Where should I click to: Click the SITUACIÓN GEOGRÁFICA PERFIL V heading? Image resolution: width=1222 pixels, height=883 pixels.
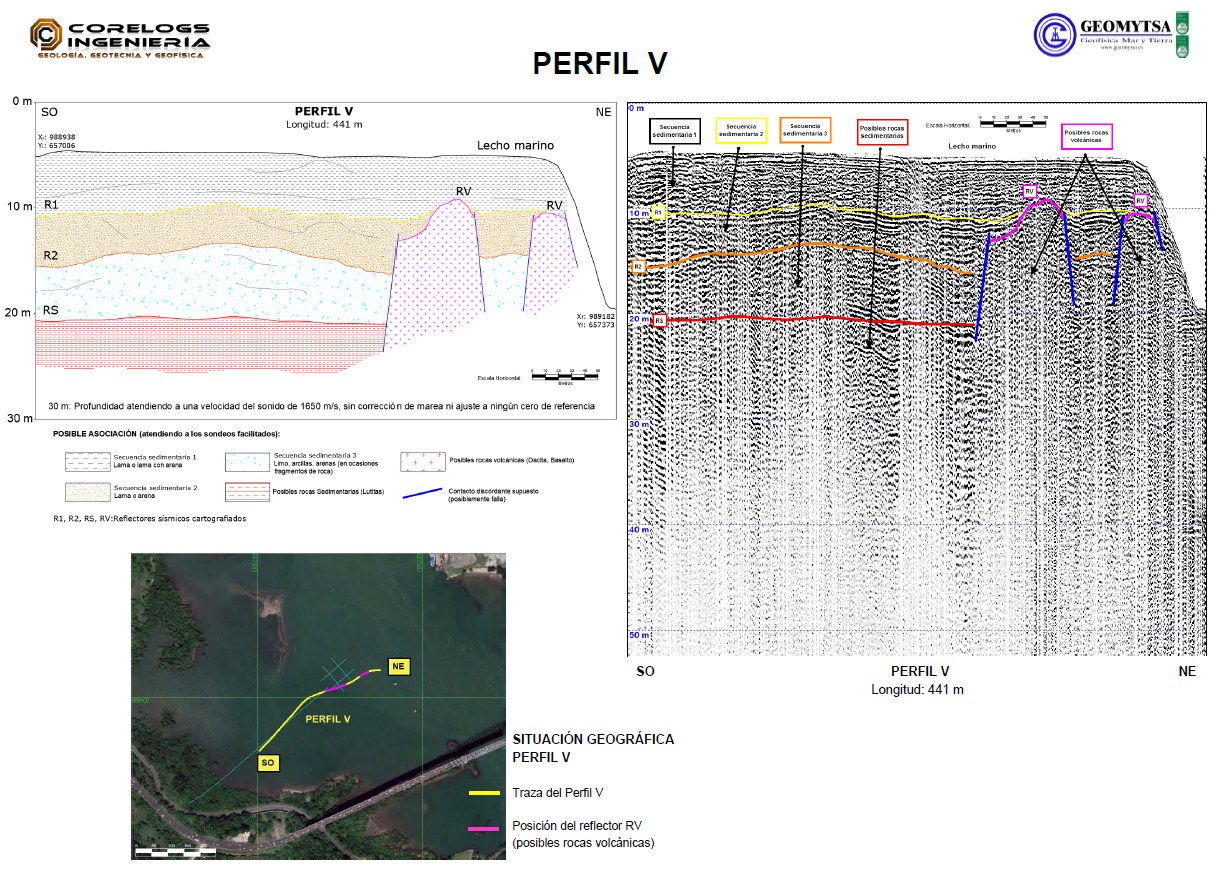point(593,748)
